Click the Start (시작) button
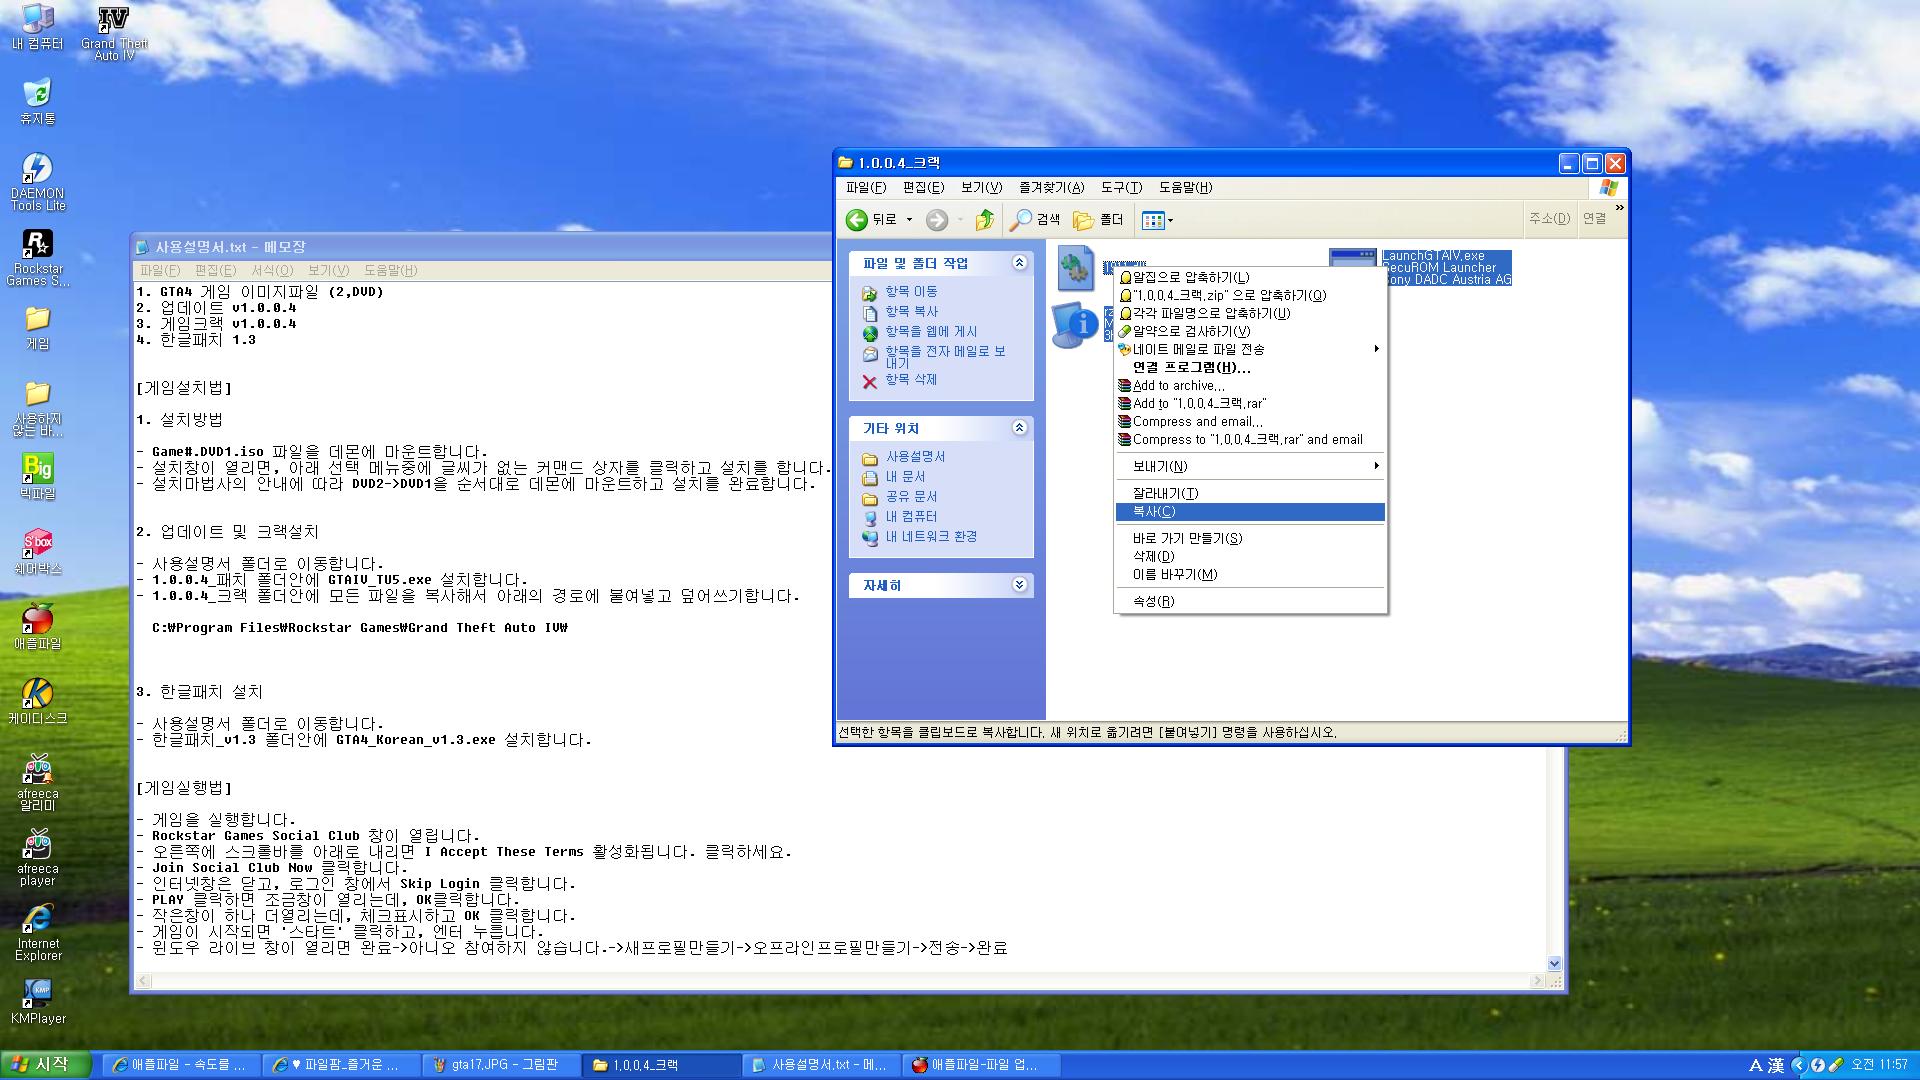Screen dimensions: 1920x1080 (x=46, y=1065)
